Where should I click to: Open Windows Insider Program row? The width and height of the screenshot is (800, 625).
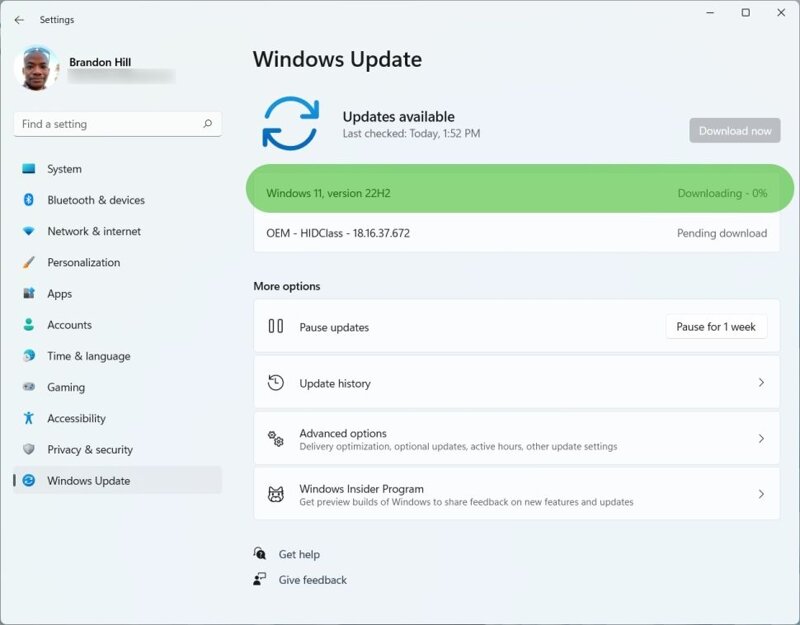pyautogui.click(x=516, y=494)
